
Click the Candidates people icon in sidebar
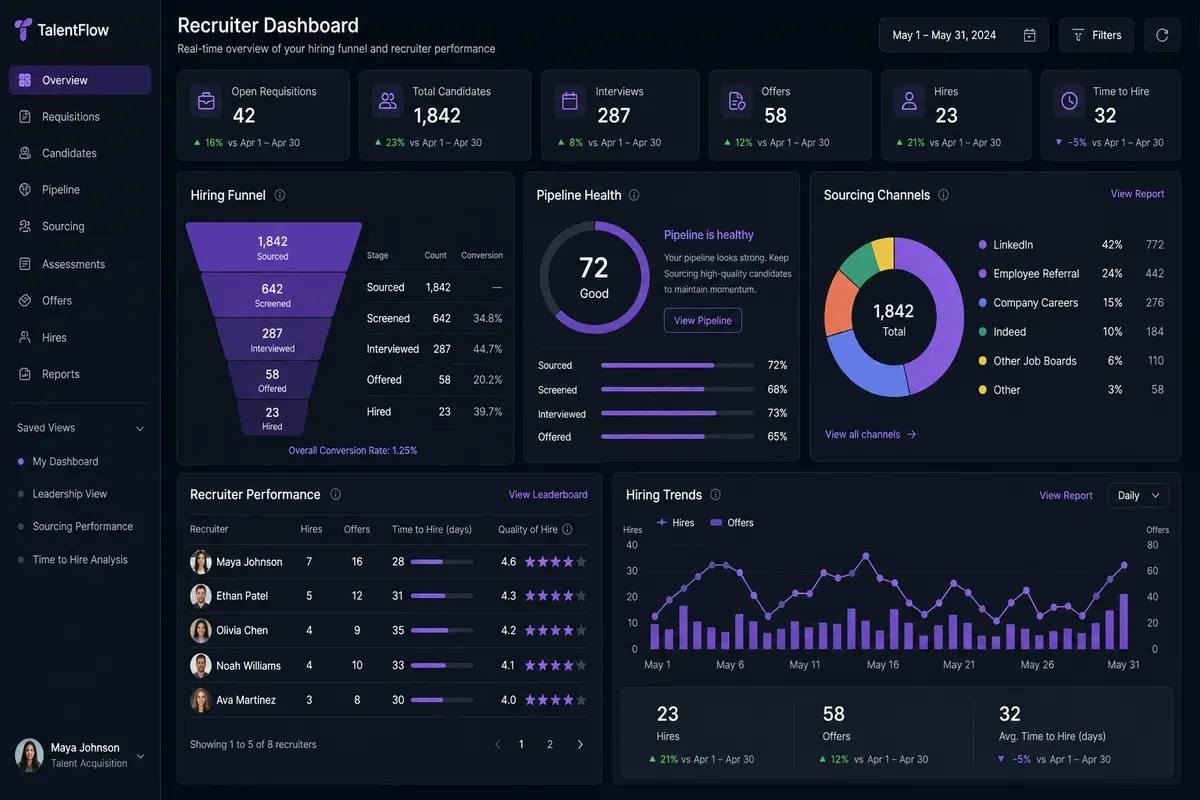pos(25,153)
